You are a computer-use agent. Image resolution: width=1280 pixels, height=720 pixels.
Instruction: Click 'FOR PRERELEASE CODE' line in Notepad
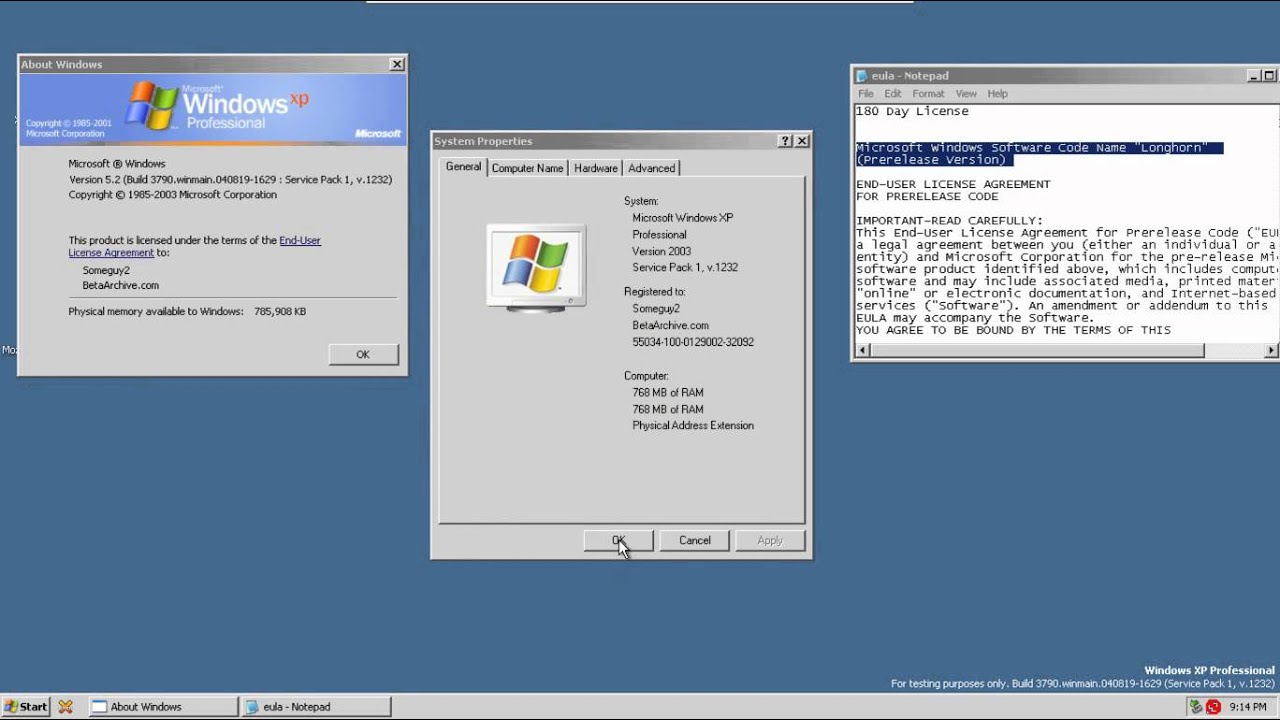pyautogui.click(x=927, y=196)
